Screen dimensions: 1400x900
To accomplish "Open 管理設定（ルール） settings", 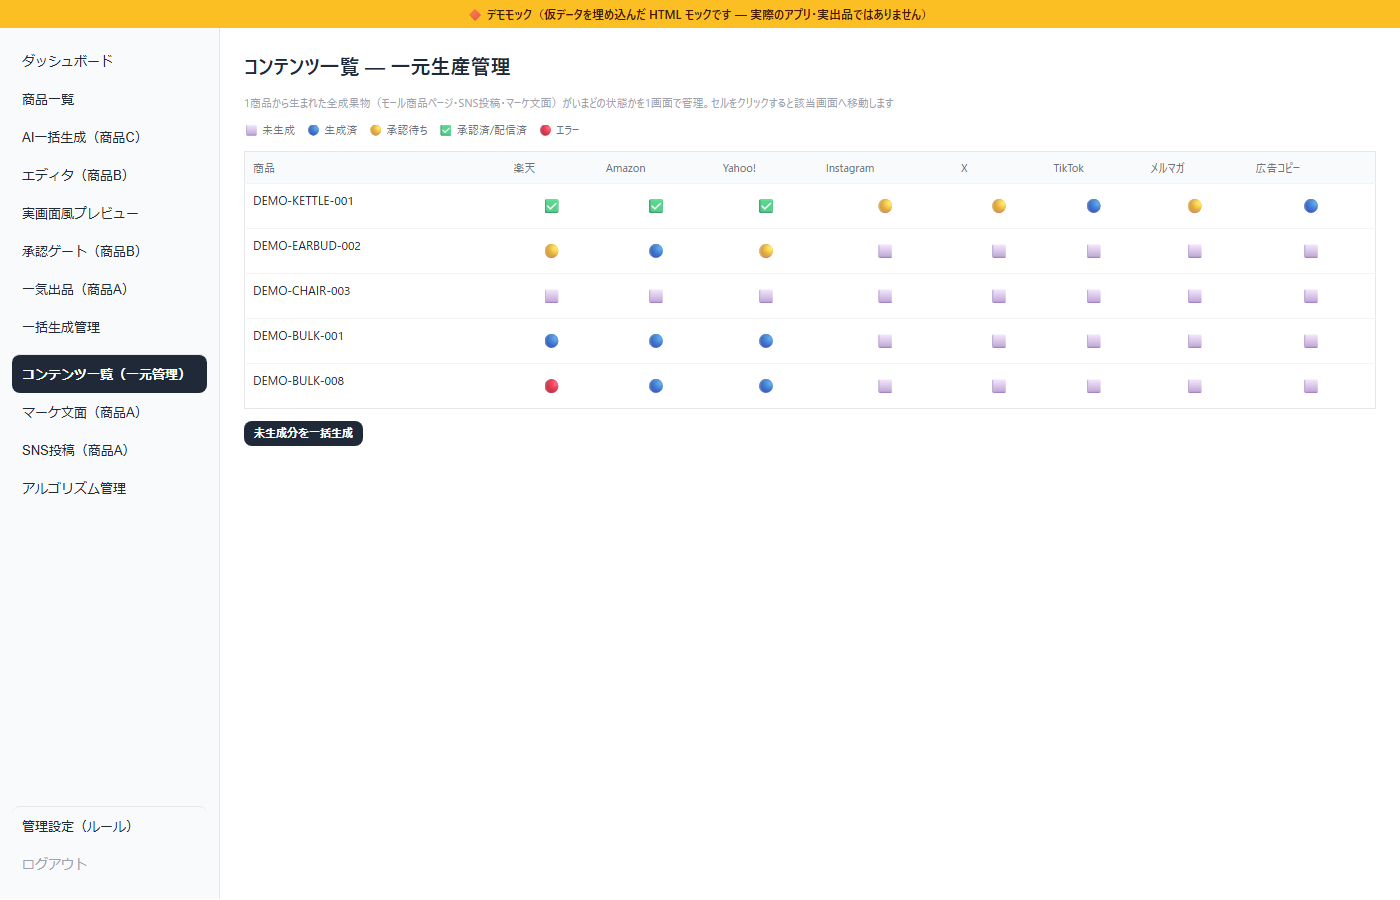I will tap(109, 826).
